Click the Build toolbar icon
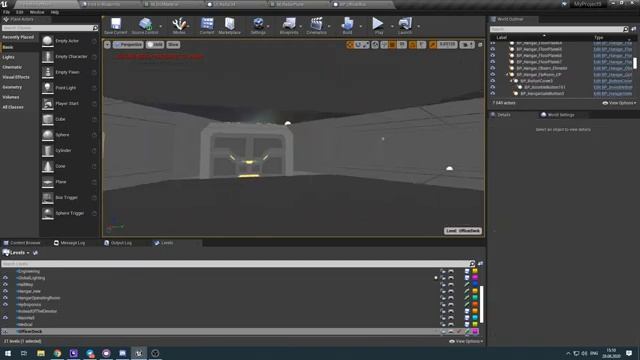 (x=347, y=24)
